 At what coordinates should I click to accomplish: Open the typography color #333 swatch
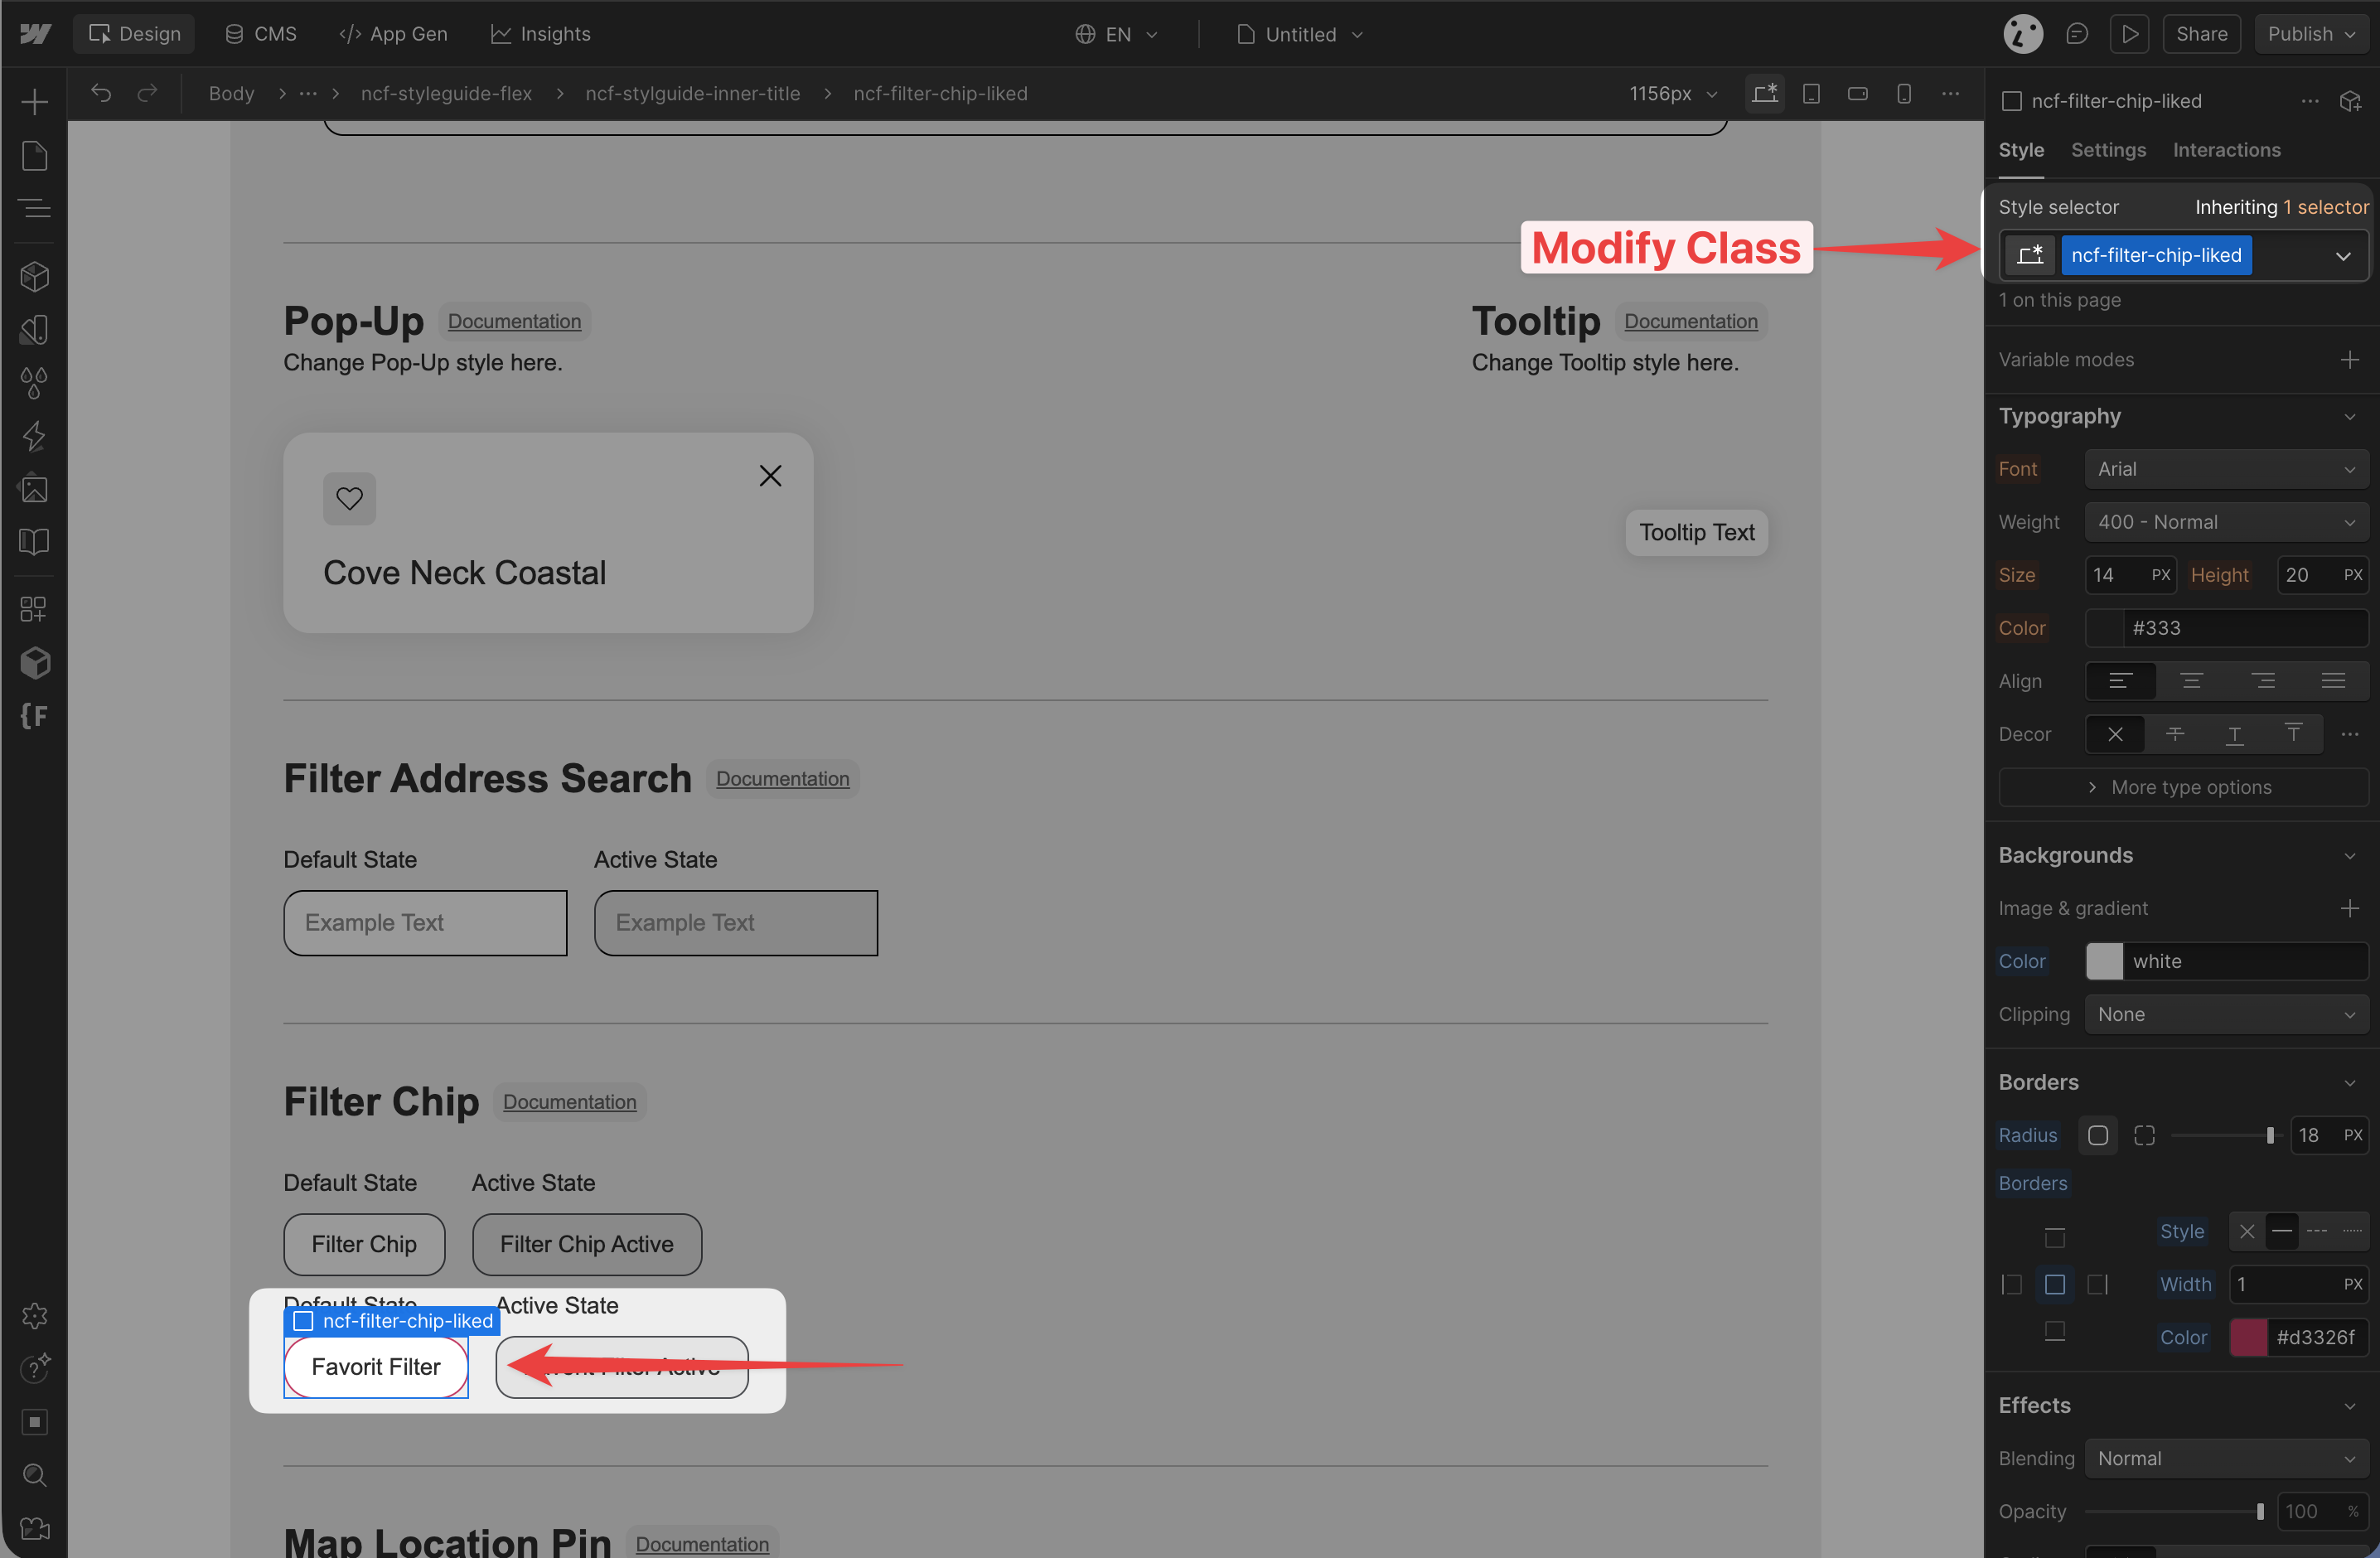2104,628
